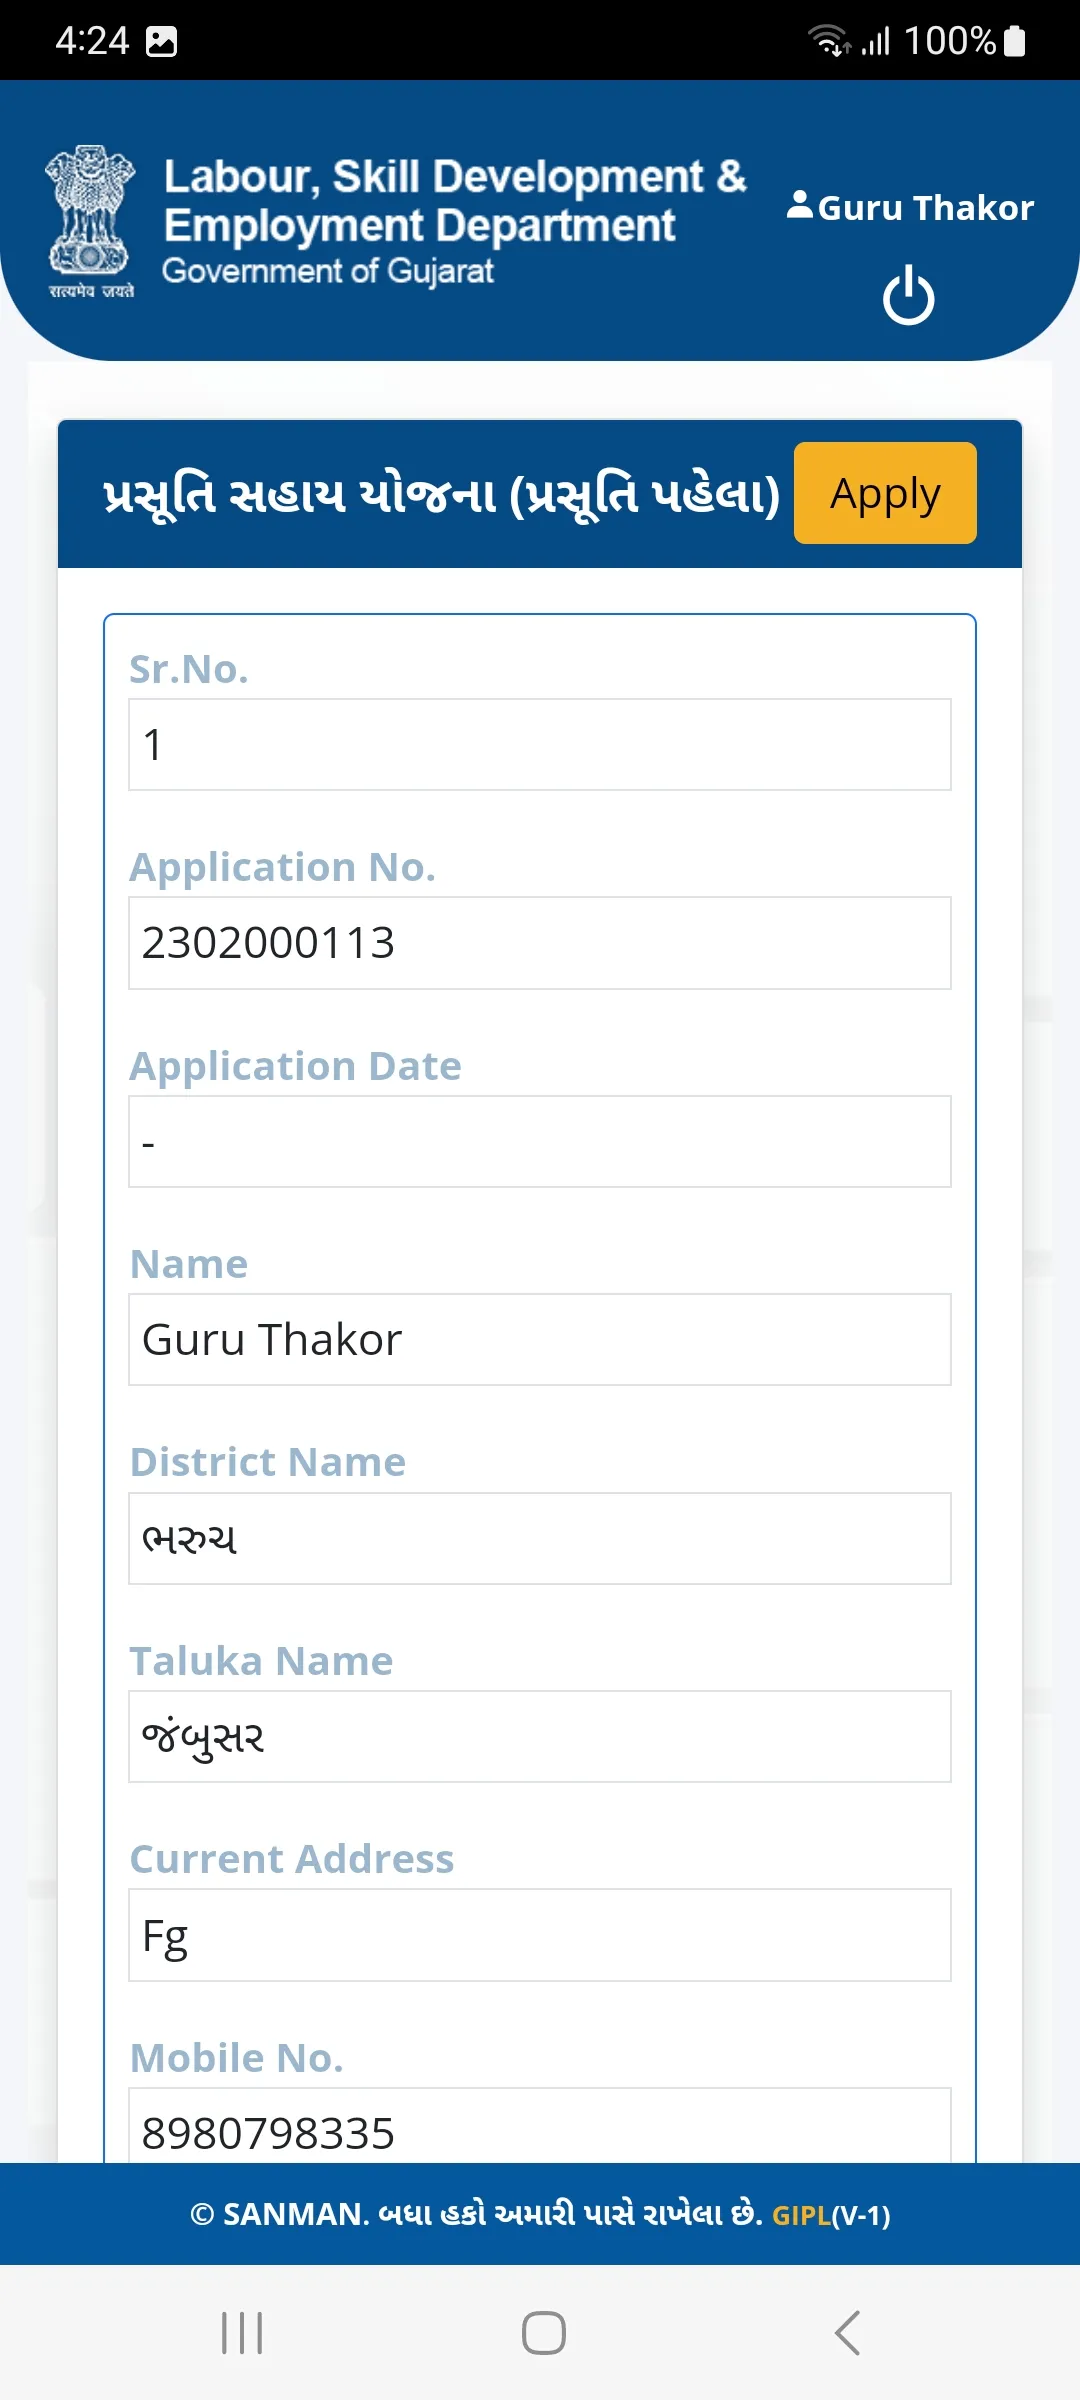1080x2400 pixels.
Task: Tap the પ્રસૂતિ સહાય યોજના heading text
Action: click(441, 494)
